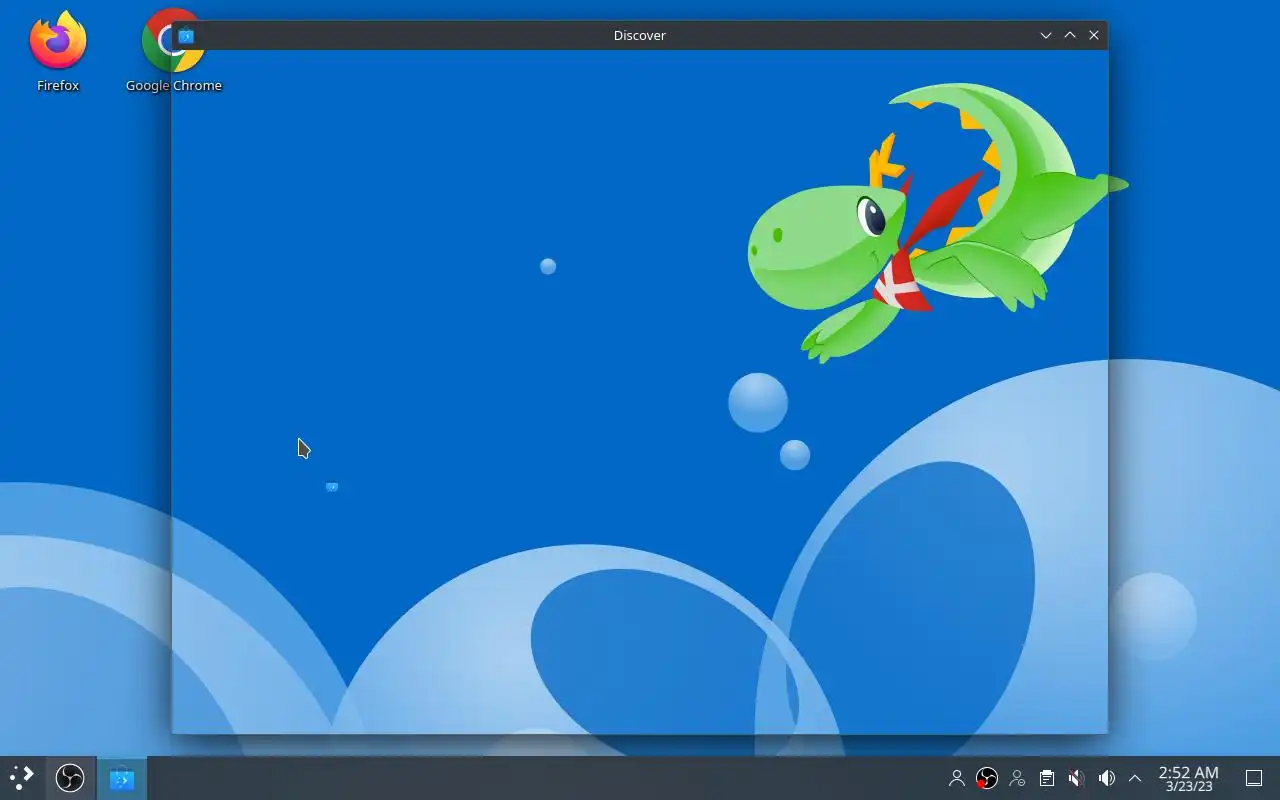The height and width of the screenshot is (800, 1280).
Task: Open the KDE application launcher
Action: tap(22, 778)
